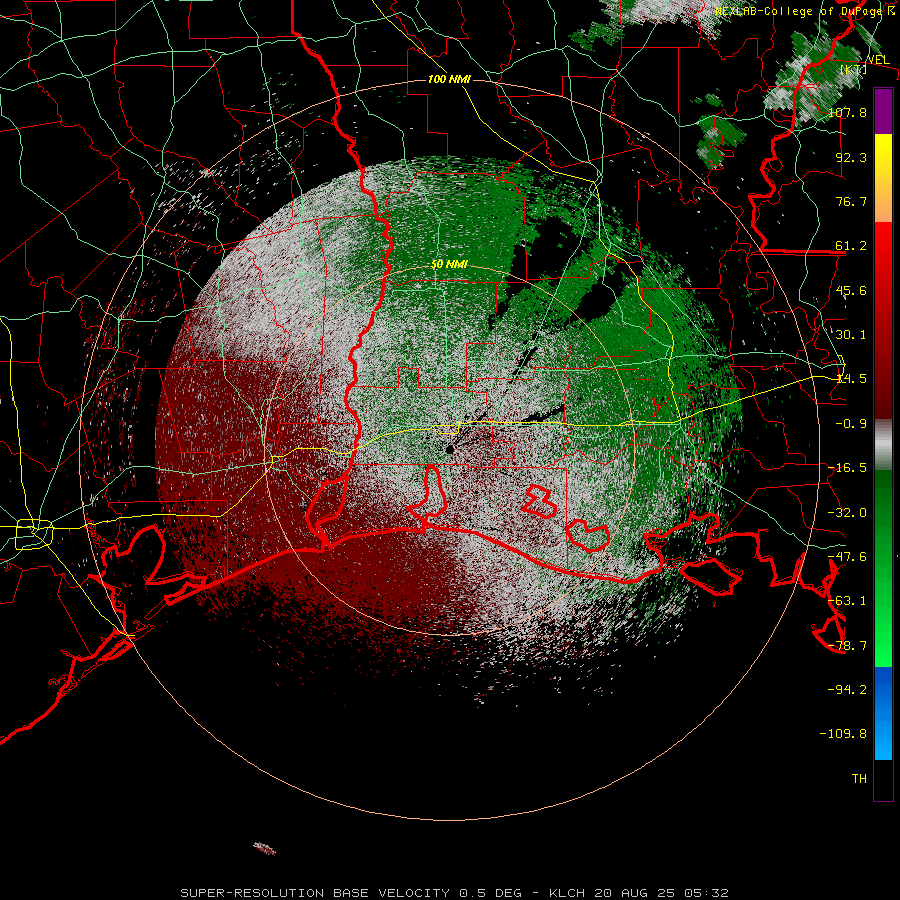
Task: Select the 45.6 scale value
Action: pyautogui.click(x=851, y=290)
